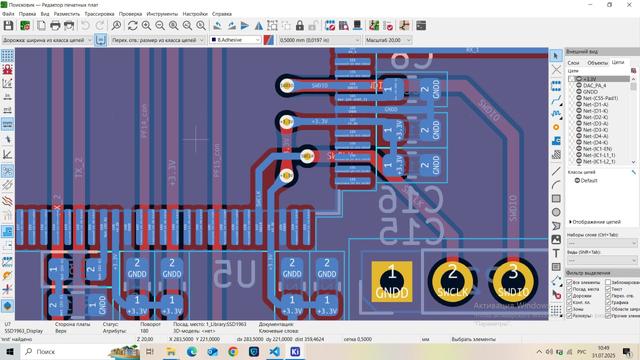
Task: Open the B.Adhesive layer dropdown
Action: click(236, 40)
